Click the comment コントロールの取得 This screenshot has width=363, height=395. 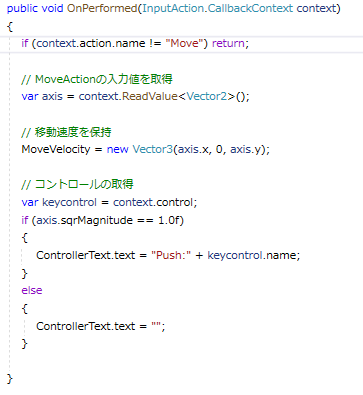click(x=77, y=184)
